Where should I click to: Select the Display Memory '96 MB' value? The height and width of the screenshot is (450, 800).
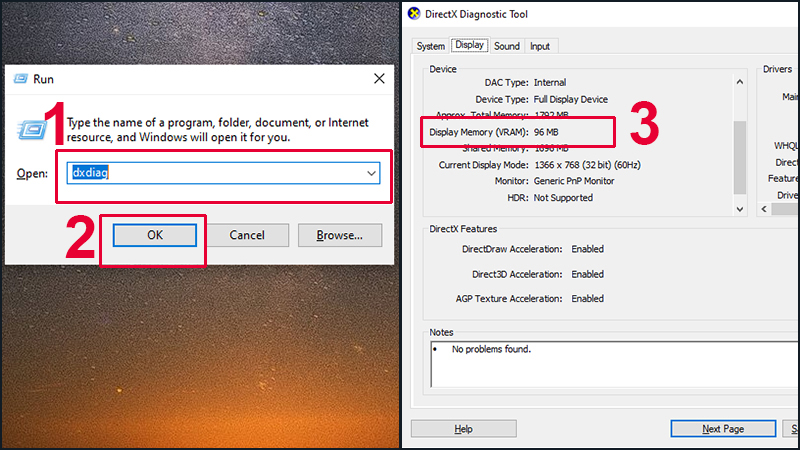click(546, 132)
